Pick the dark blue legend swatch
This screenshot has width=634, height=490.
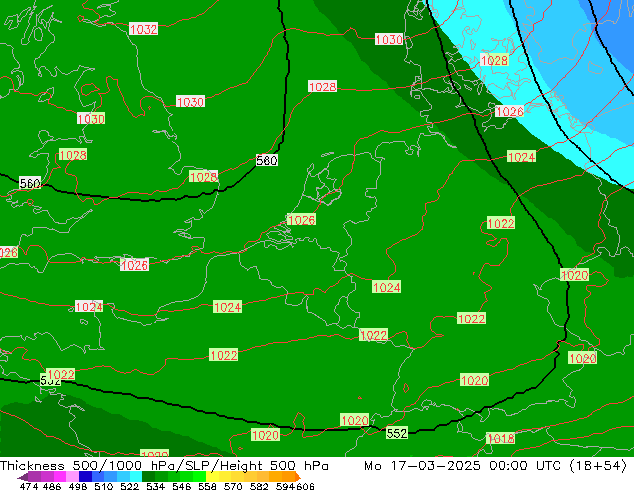85,476
